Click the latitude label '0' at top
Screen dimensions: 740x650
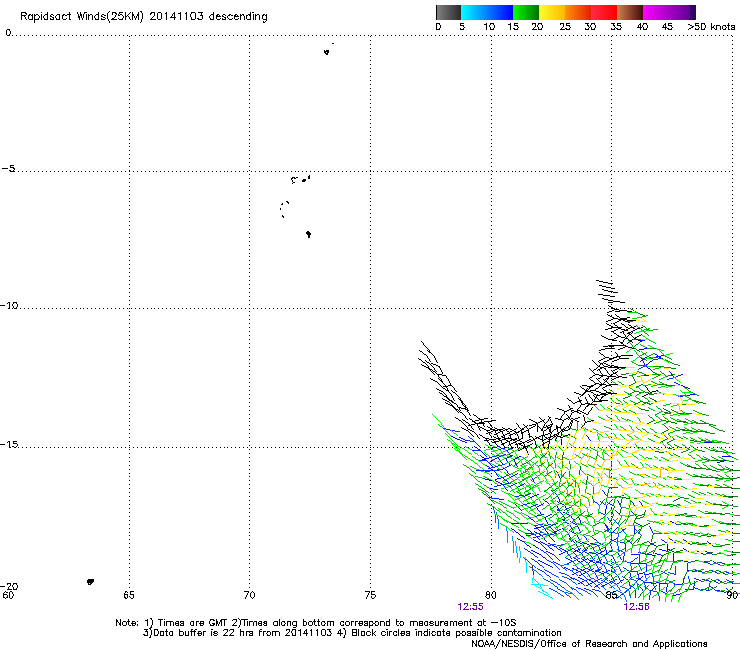point(8,33)
